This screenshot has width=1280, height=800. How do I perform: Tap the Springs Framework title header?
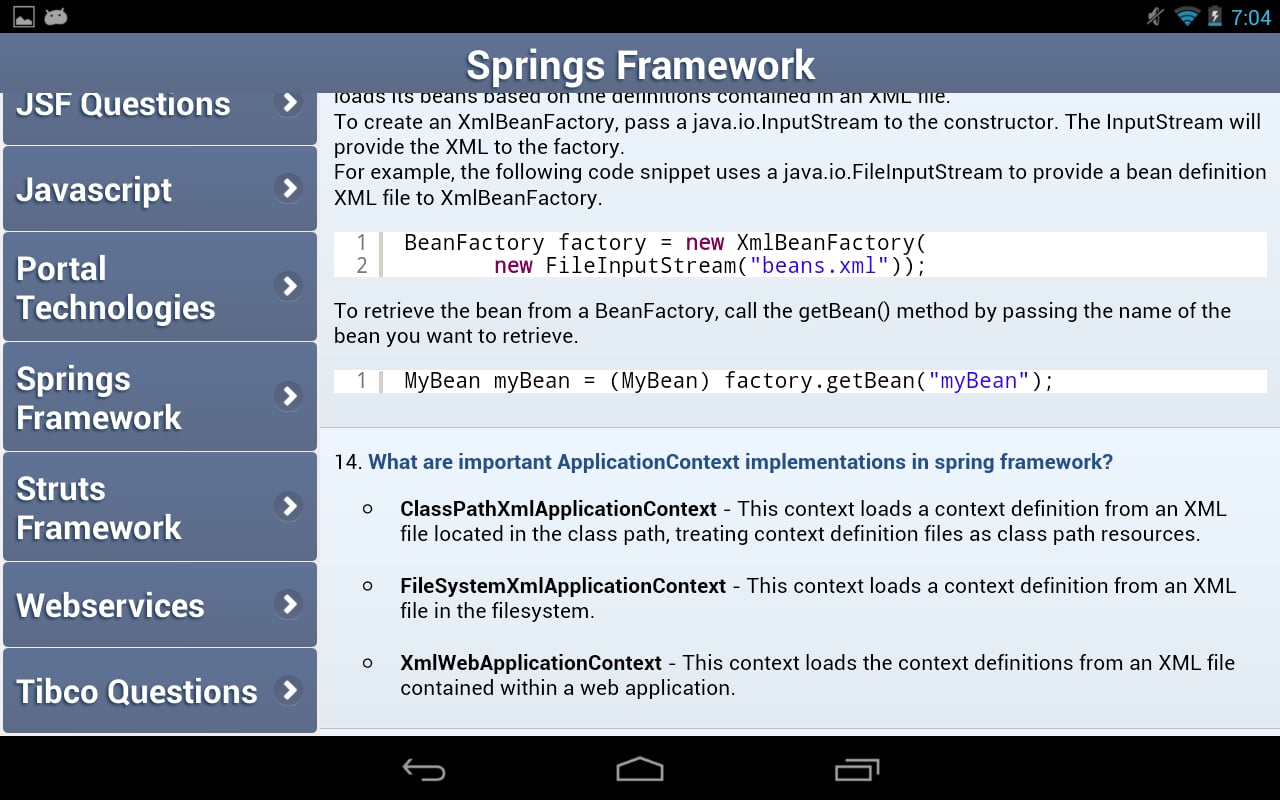(x=640, y=65)
